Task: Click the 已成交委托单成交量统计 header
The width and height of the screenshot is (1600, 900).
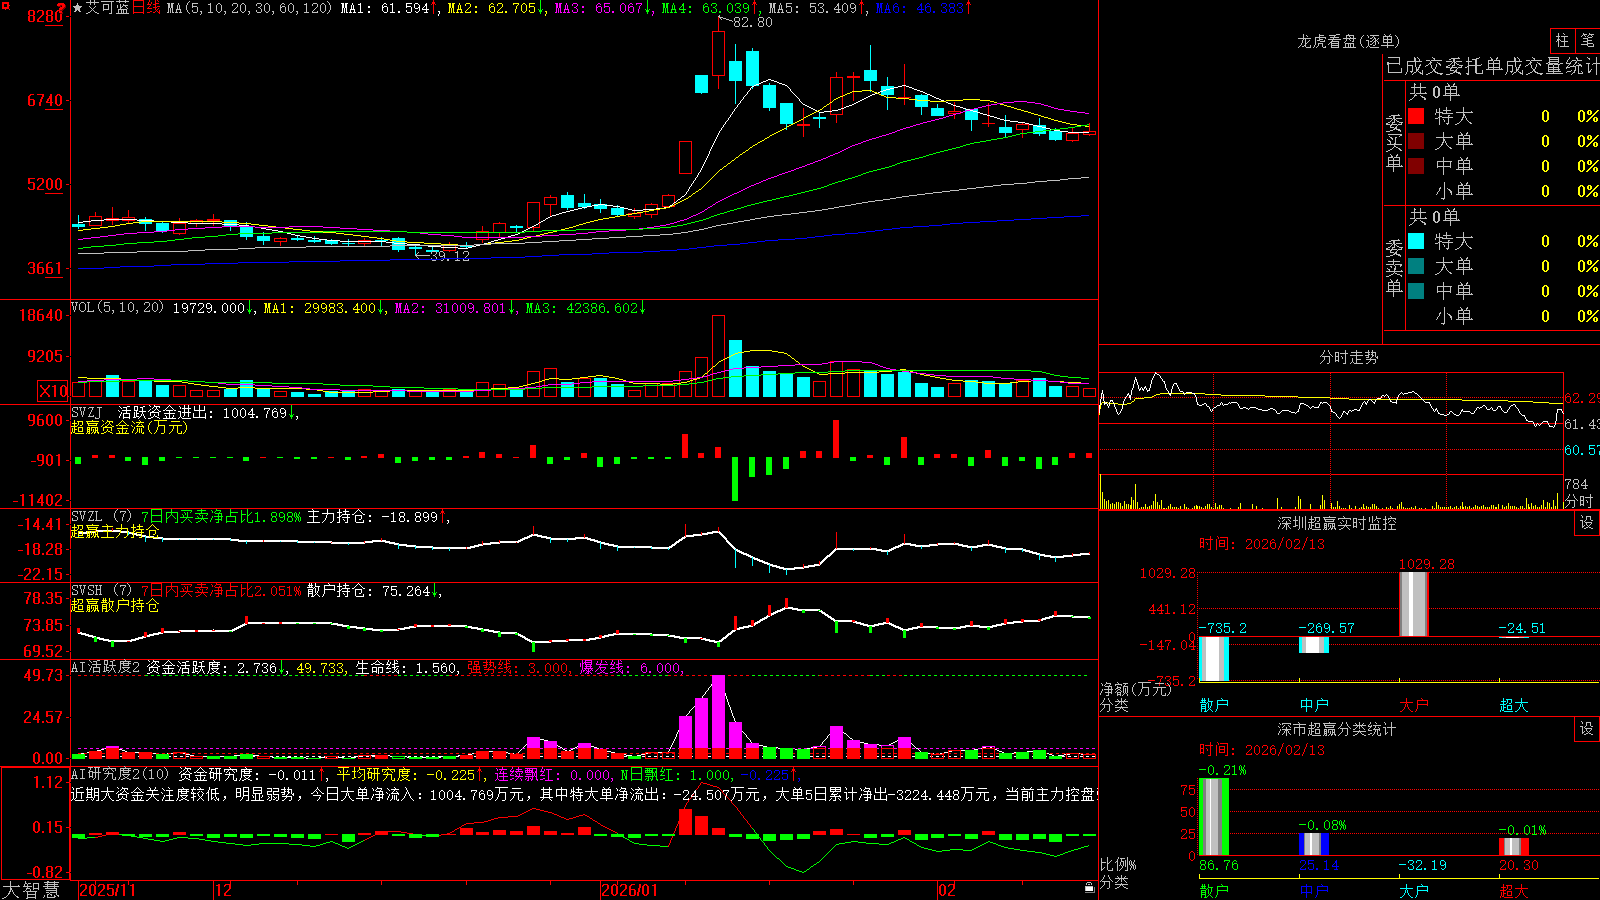Action: click(1492, 67)
